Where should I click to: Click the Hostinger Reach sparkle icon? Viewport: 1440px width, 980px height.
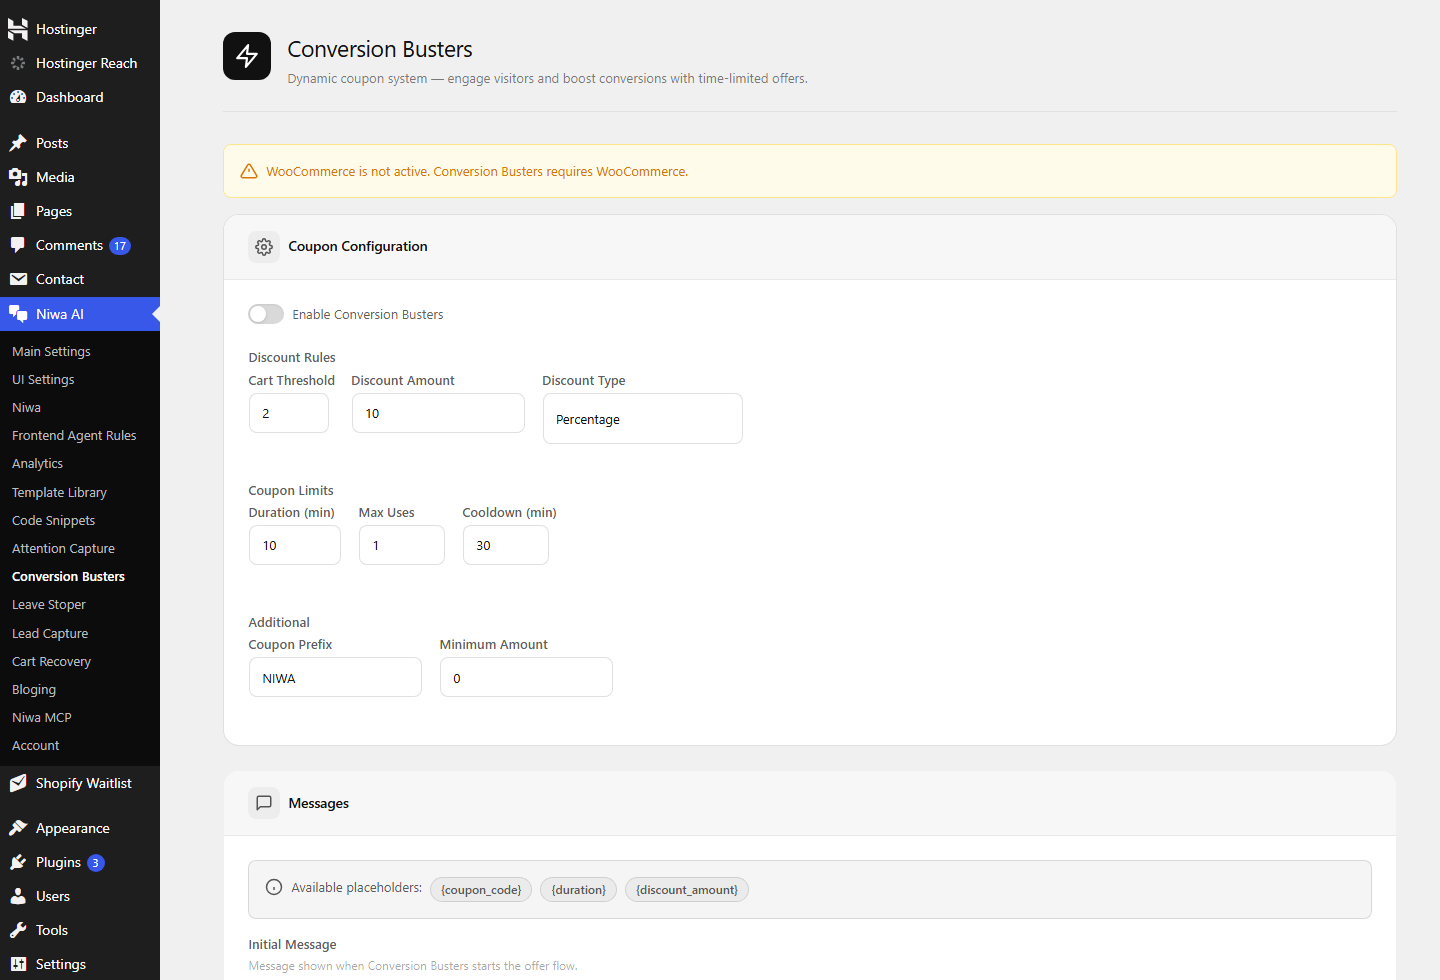pyautogui.click(x=18, y=63)
